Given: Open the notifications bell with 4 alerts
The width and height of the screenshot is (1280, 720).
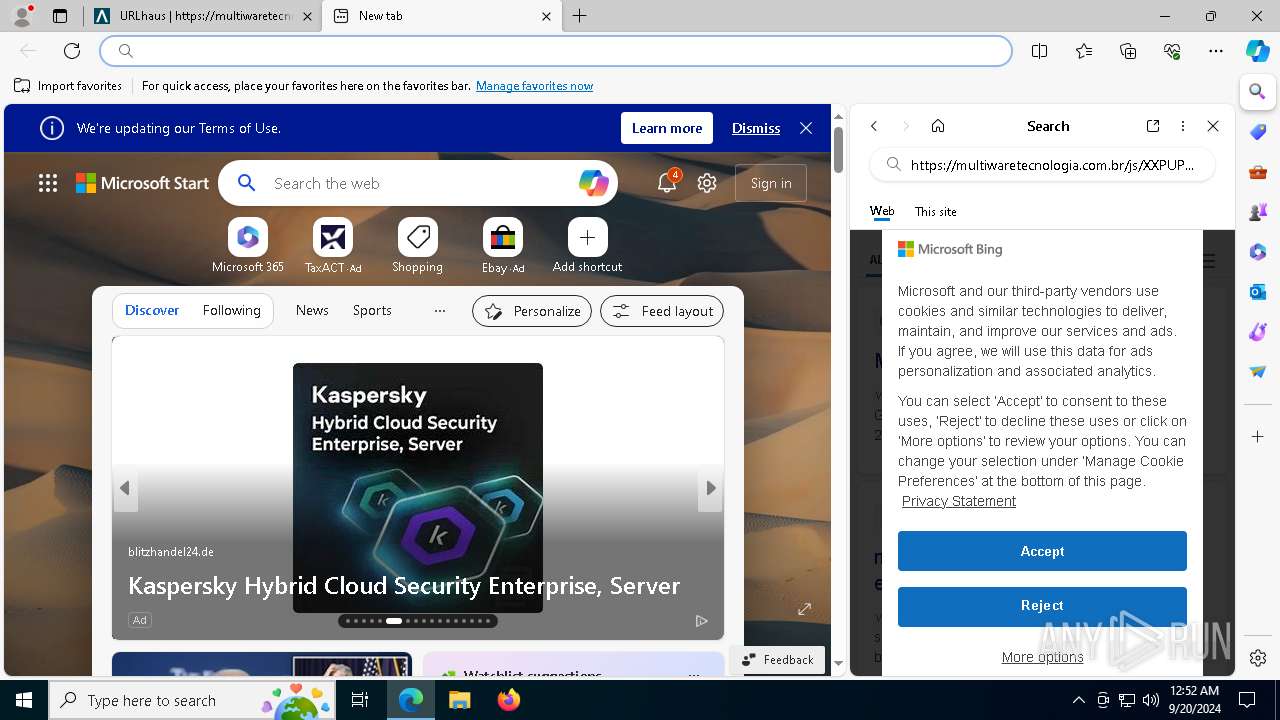Looking at the screenshot, I should [x=667, y=183].
